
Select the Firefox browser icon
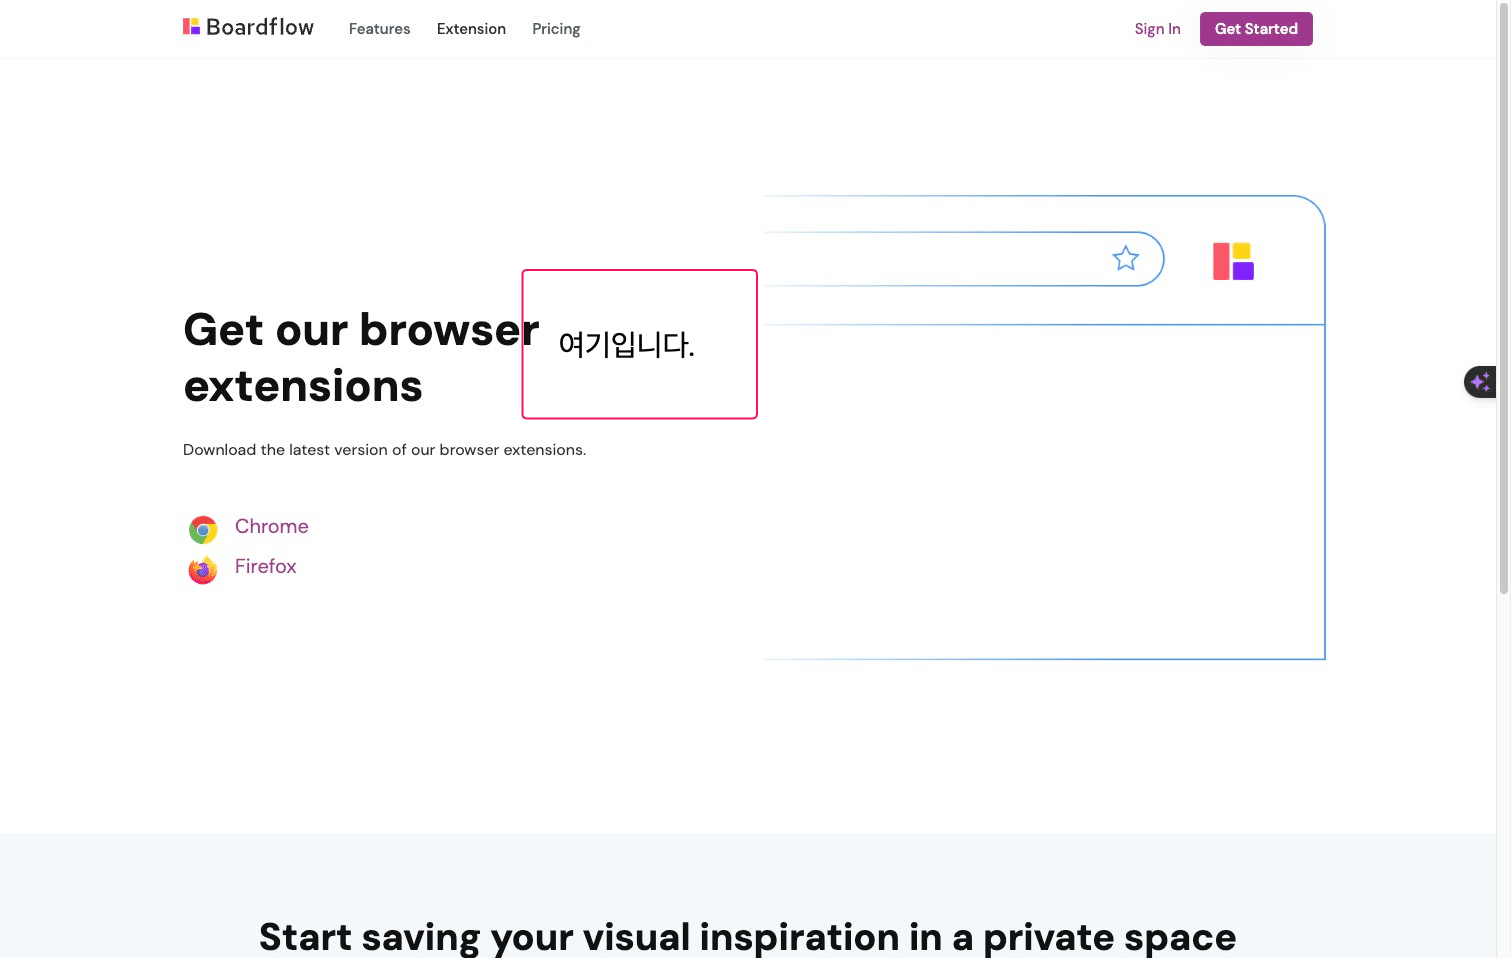pyautogui.click(x=203, y=569)
